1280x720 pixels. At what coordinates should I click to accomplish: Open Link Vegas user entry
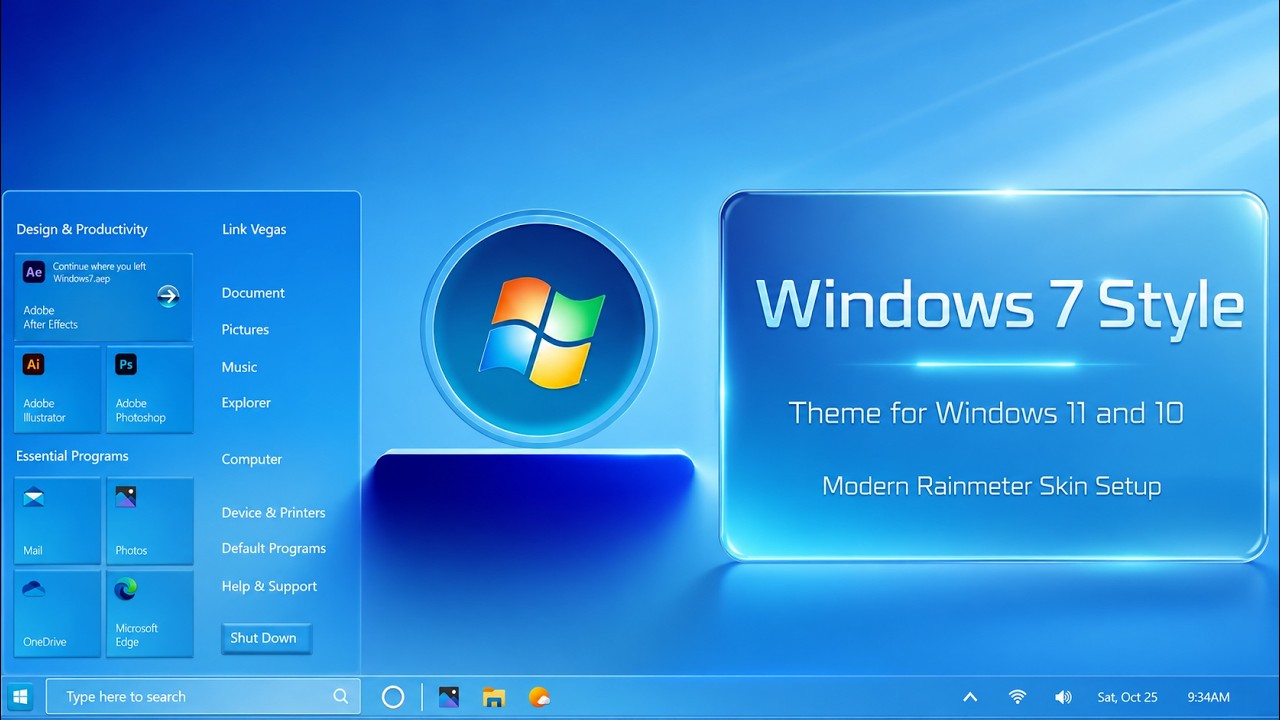tap(254, 229)
